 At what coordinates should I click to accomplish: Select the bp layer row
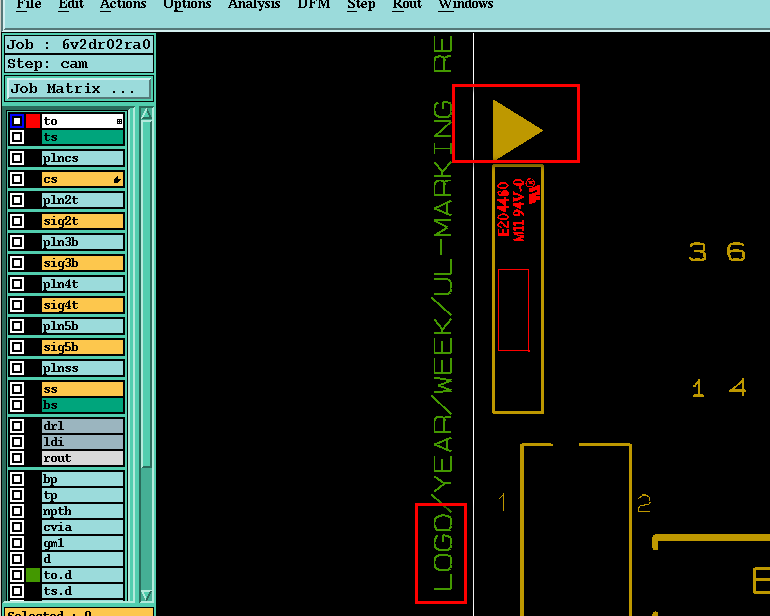tap(82, 479)
